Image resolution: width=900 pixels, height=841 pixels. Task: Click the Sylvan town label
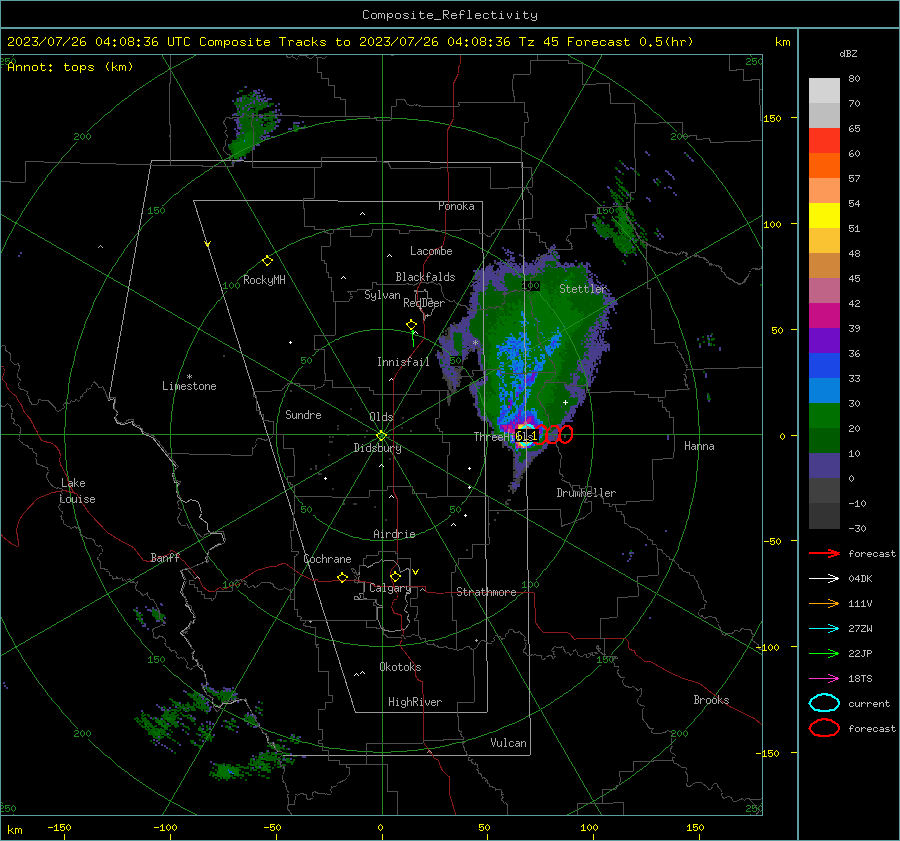[382, 295]
